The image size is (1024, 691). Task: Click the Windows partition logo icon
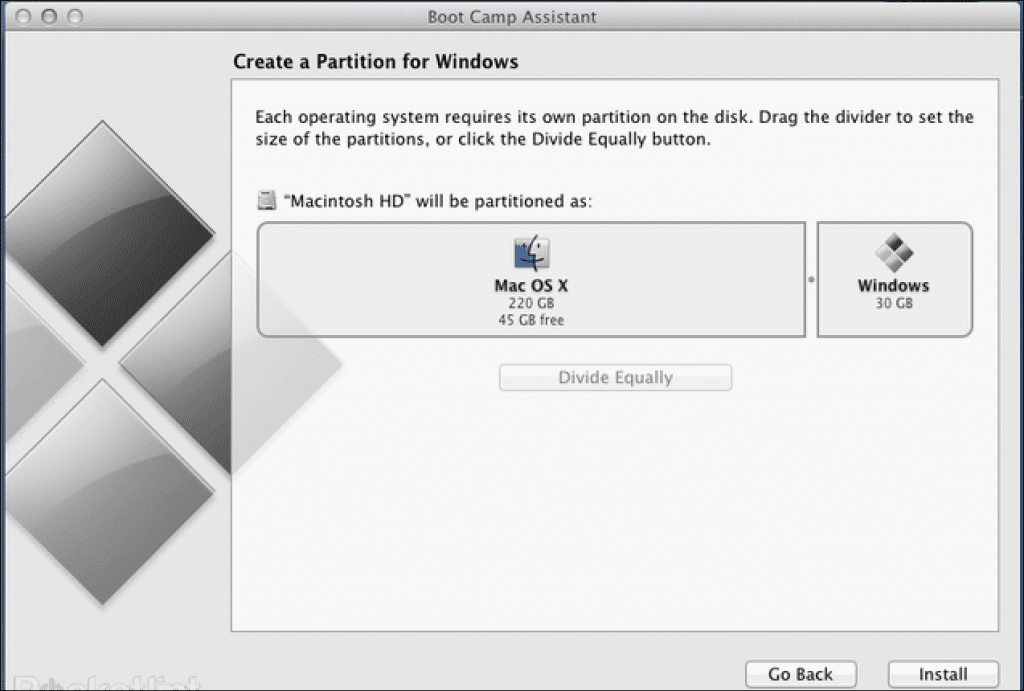(894, 253)
